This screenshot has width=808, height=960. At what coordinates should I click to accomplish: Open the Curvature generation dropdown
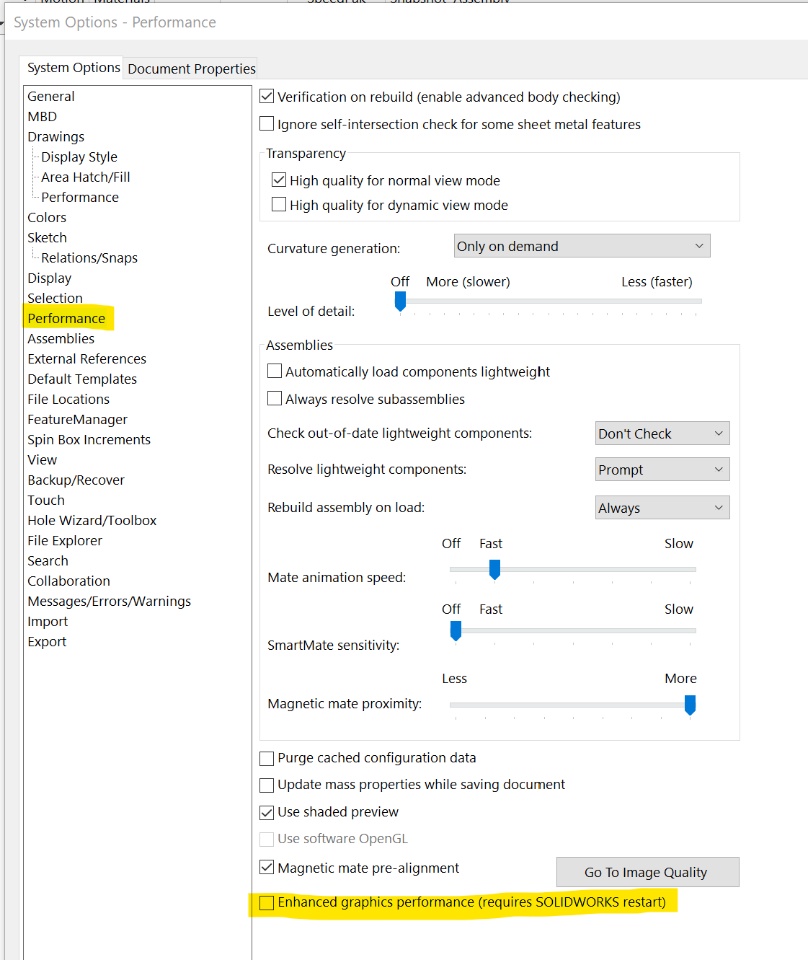[582, 246]
